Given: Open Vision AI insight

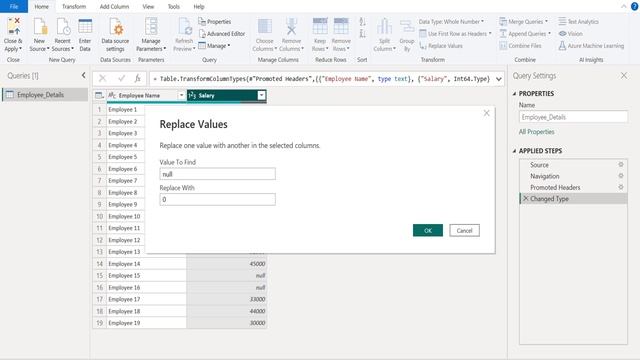Looking at the screenshot, I should [x=571, y=34].
